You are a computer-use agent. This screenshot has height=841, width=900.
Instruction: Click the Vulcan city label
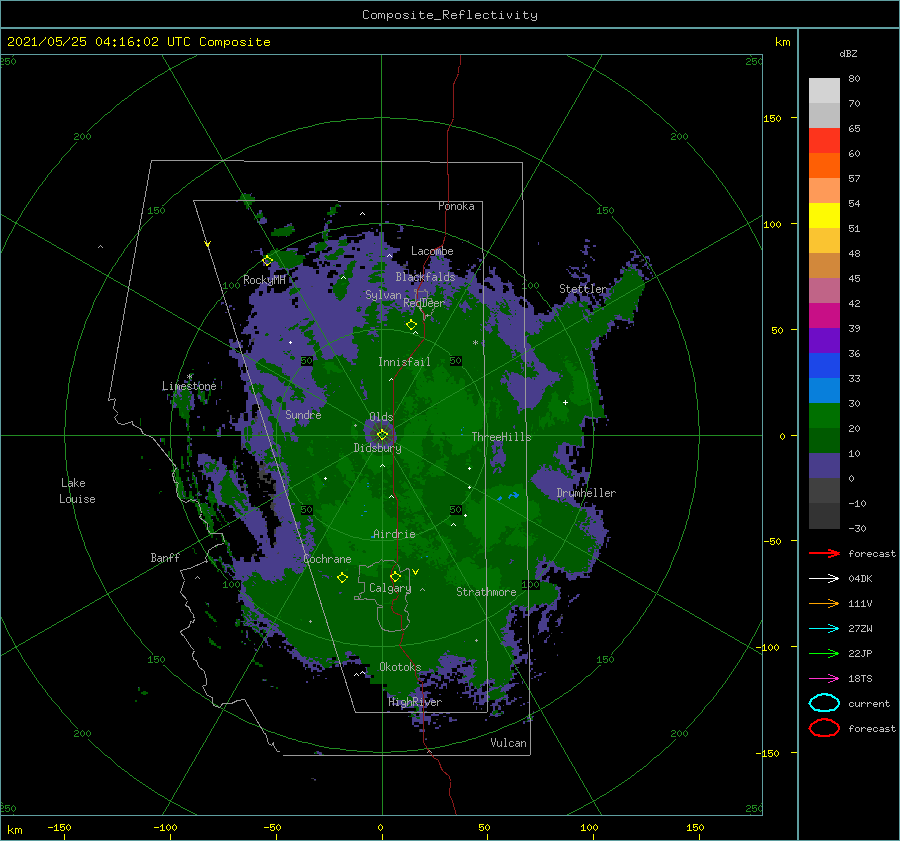pos(508,743)
